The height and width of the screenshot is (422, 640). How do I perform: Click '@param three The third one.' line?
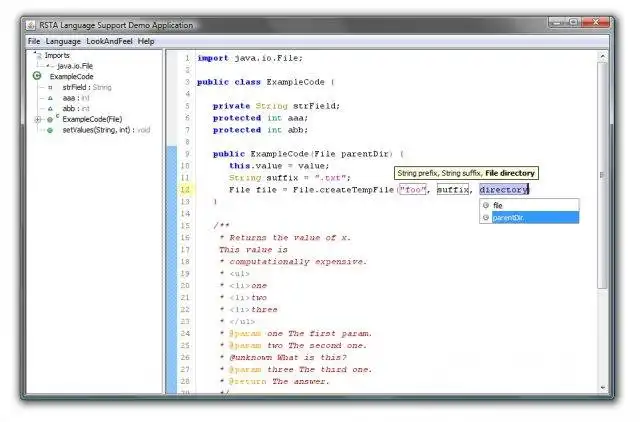[300, 369]
